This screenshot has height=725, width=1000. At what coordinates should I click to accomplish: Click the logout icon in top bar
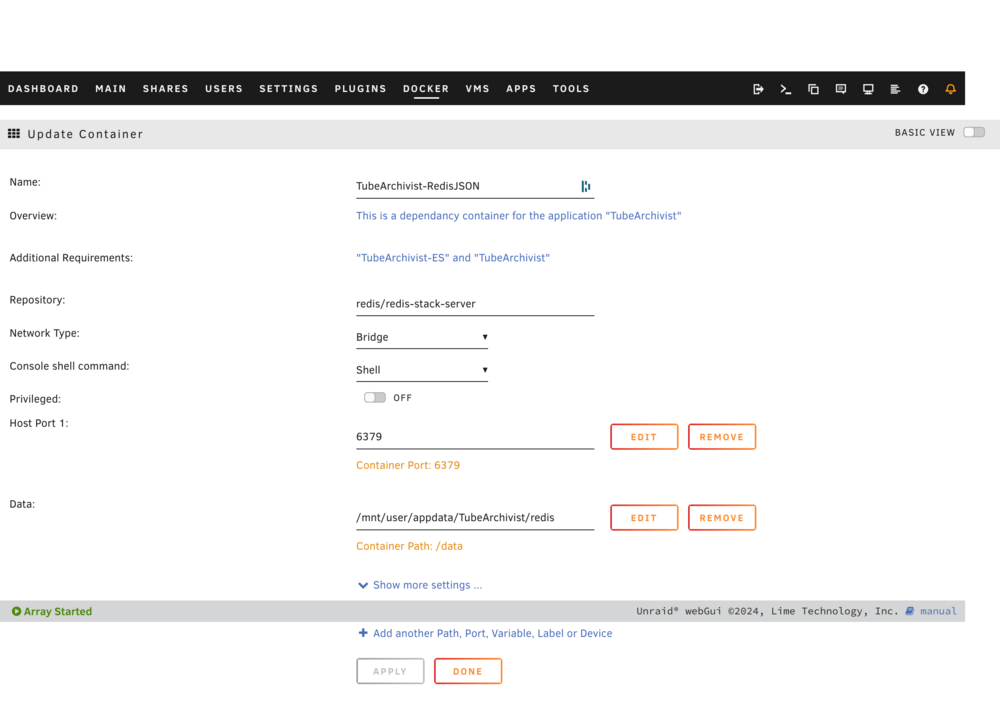coord(758,89)
